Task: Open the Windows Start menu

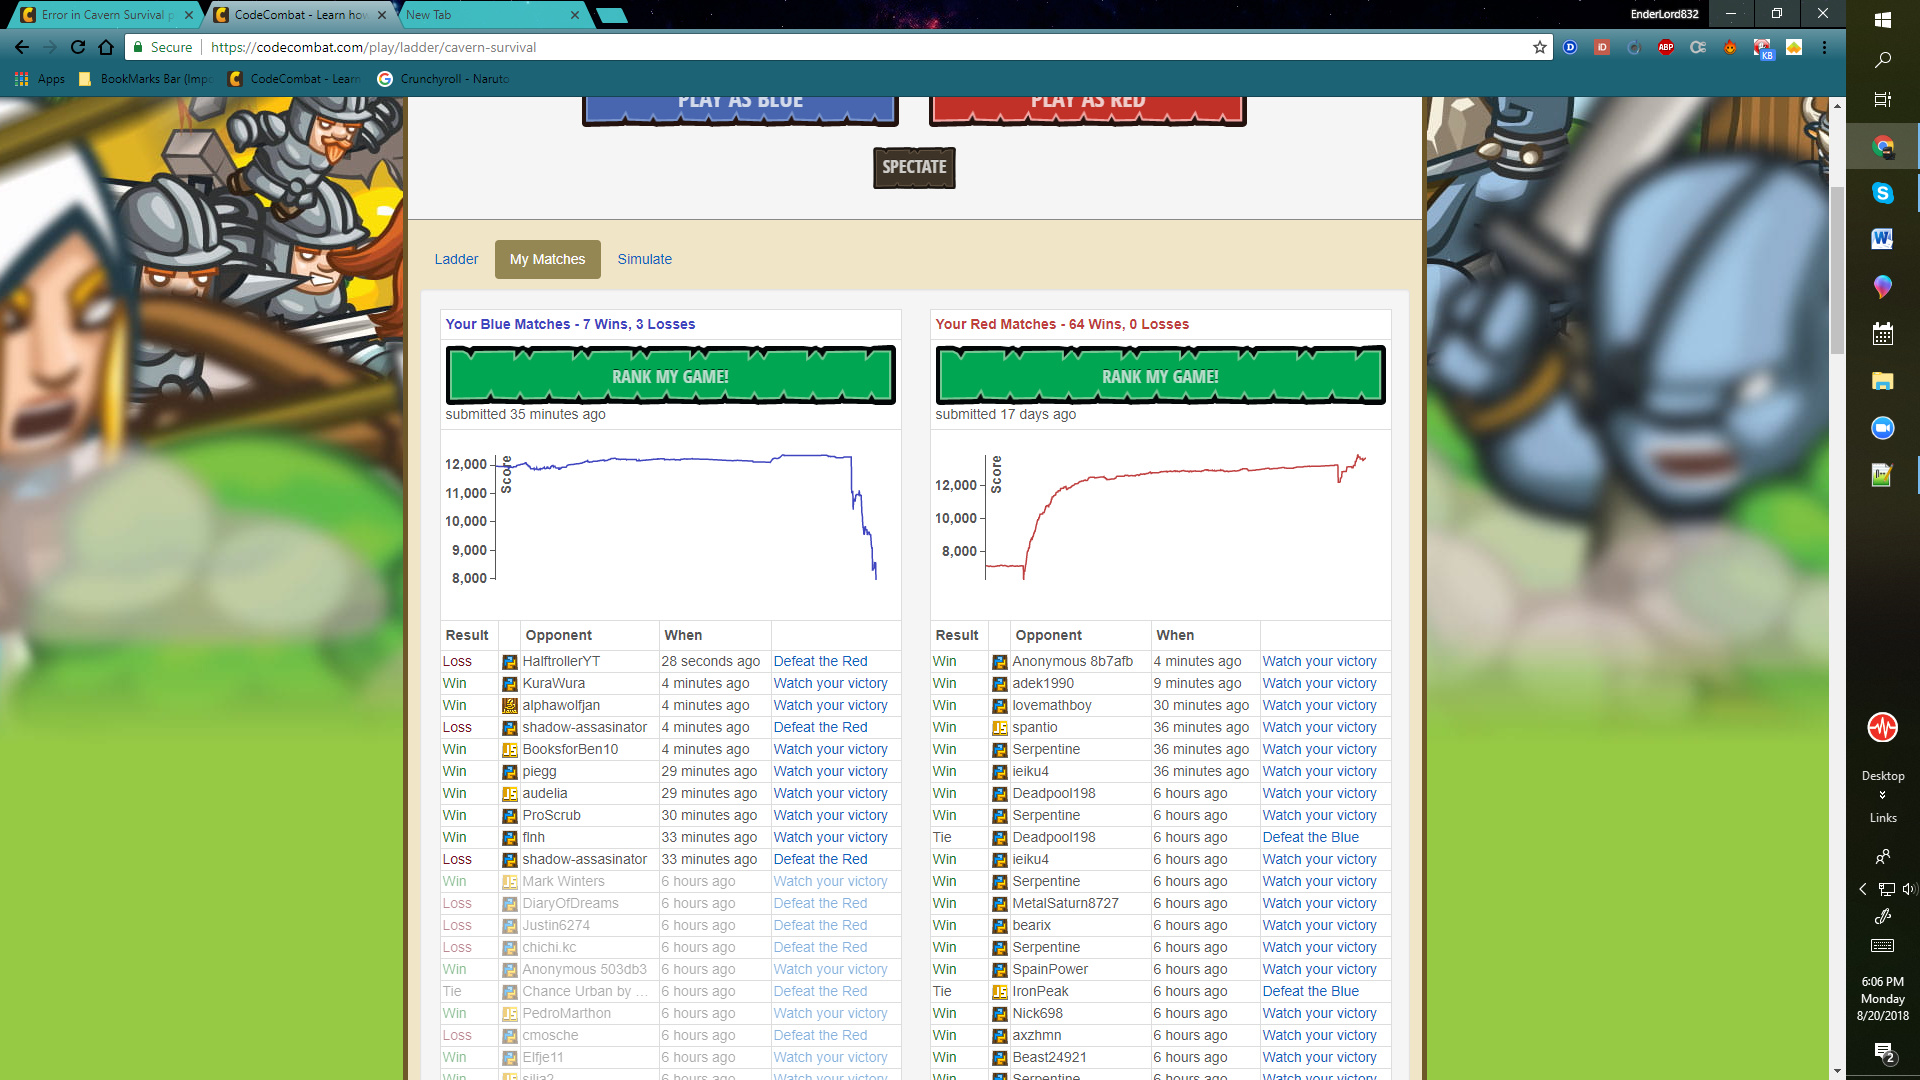Action: pyautogui.click(x=1883, y=19)
